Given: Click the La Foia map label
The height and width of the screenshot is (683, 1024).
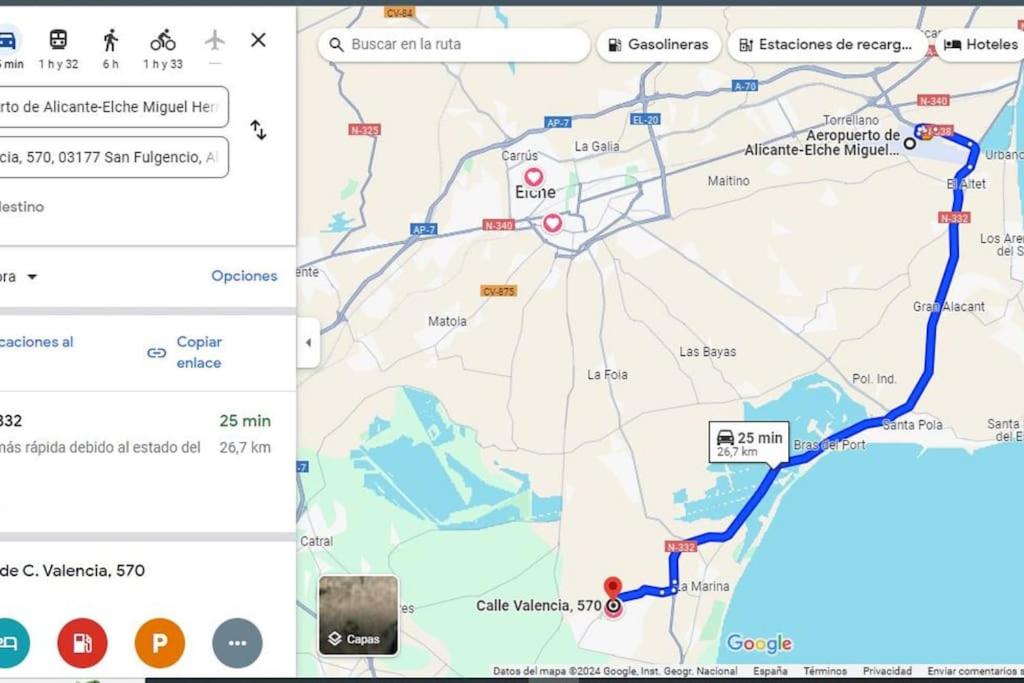Looking at the screenshot, I should coord(607,375).
